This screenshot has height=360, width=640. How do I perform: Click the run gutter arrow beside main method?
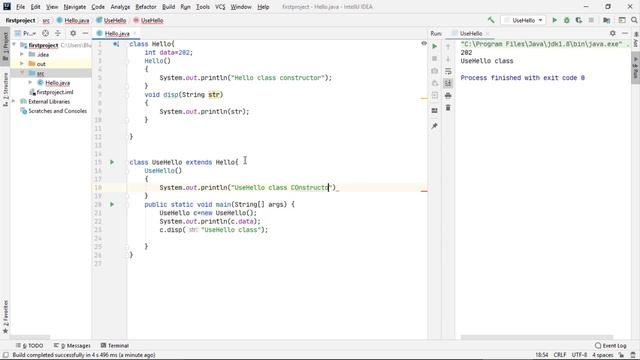112,204
